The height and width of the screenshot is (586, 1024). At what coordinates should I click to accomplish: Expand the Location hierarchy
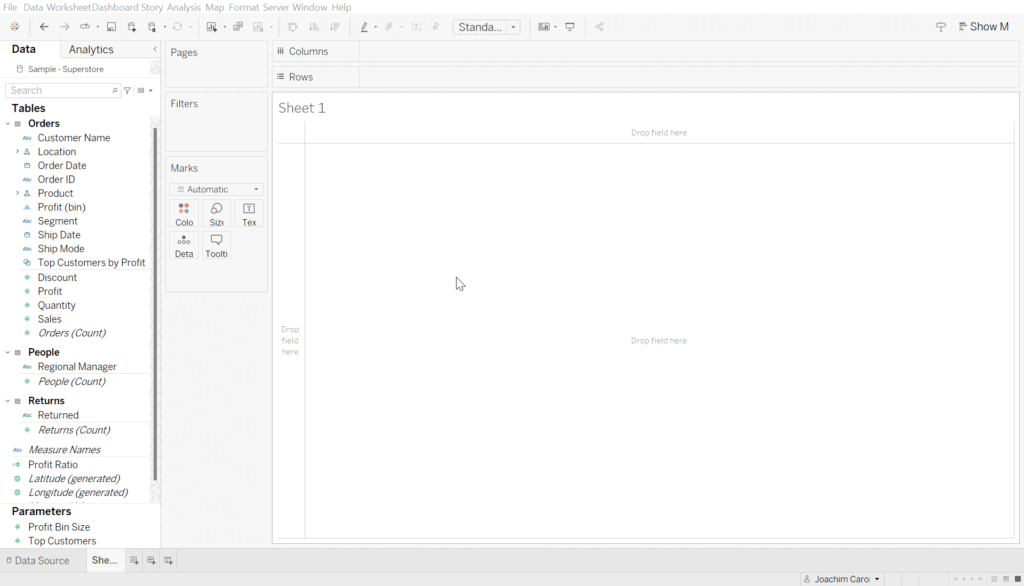18,152
